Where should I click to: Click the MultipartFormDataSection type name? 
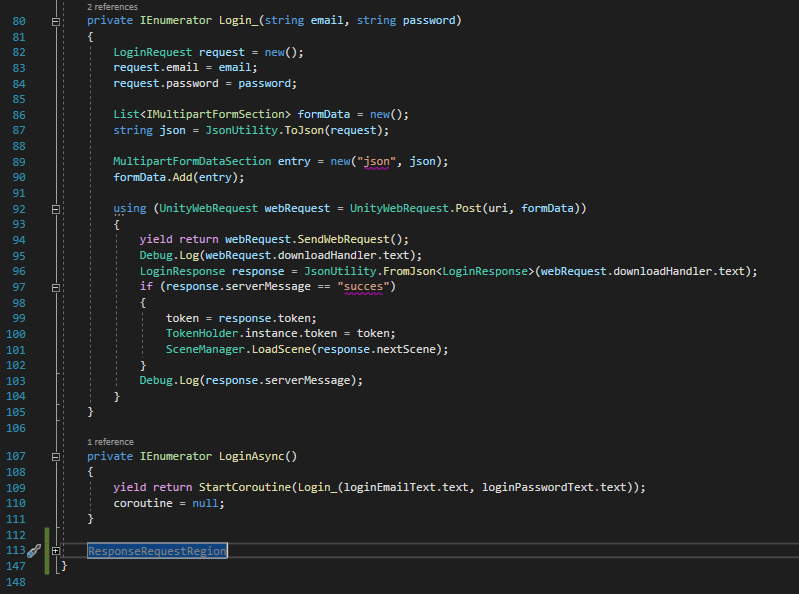(x=178, y=161)
